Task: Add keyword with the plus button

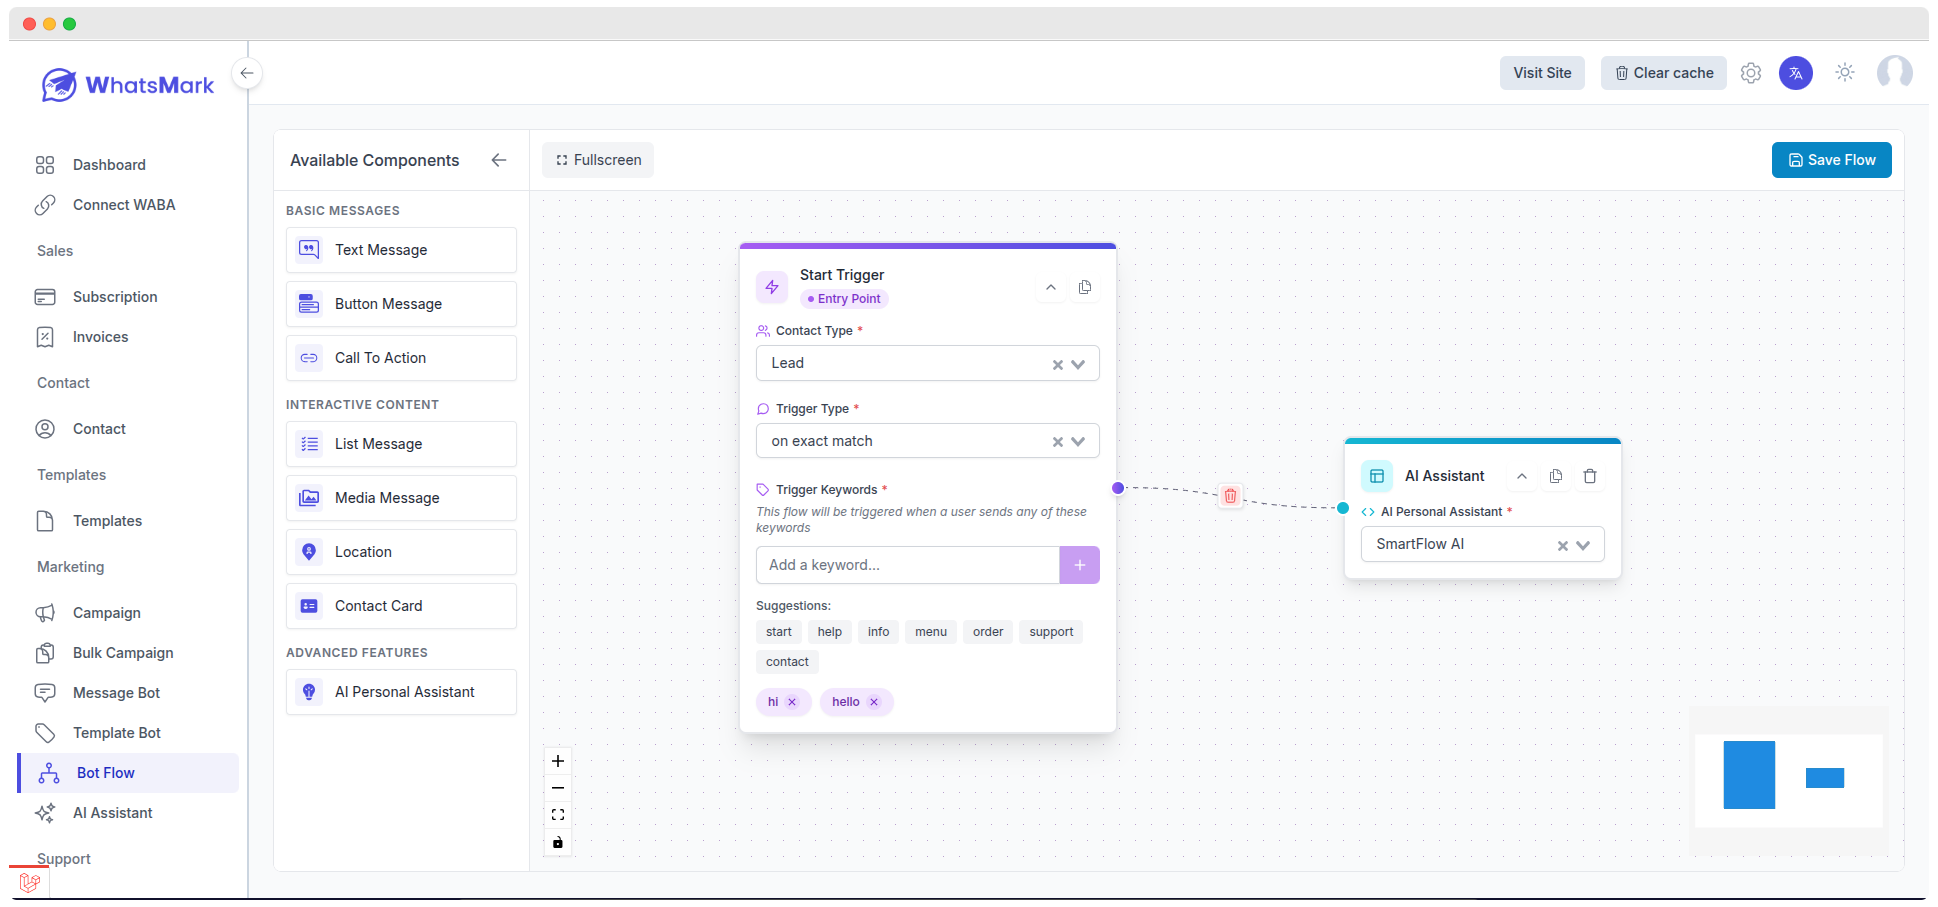Action: [x=1080, y=565]
